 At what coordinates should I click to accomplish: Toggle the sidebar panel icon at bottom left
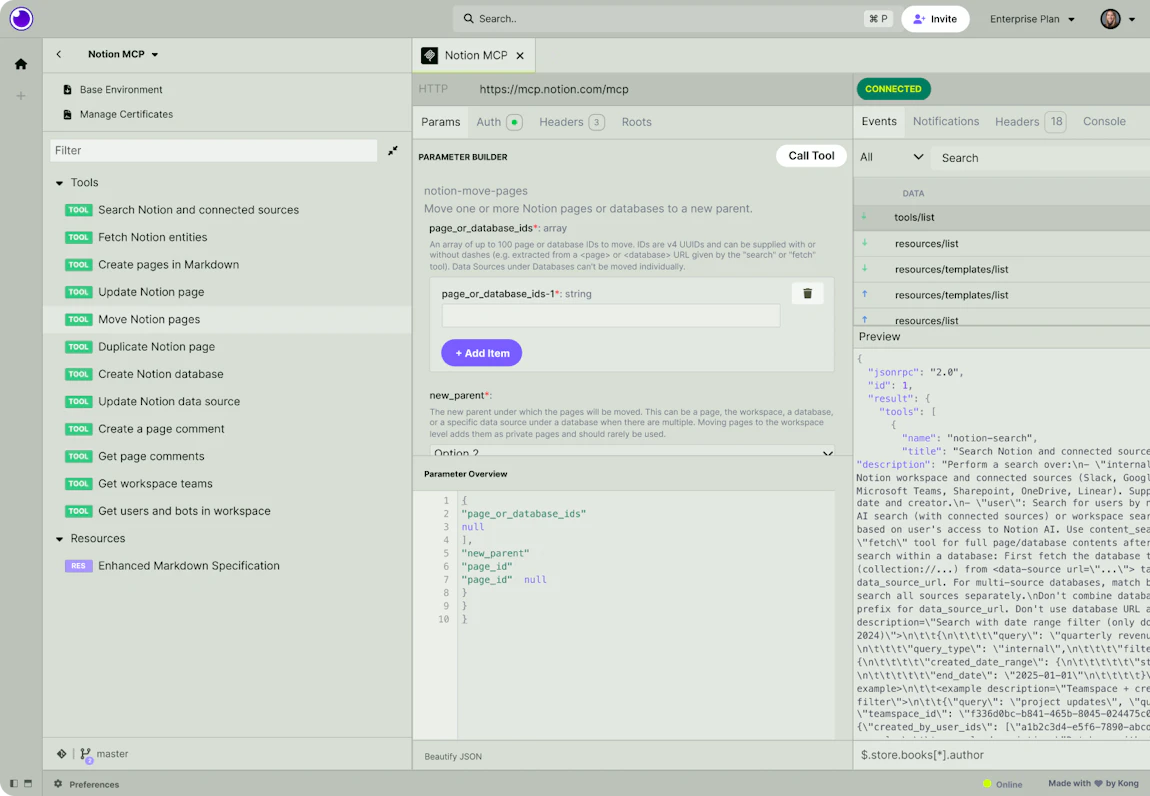click(x=14, y=784)
